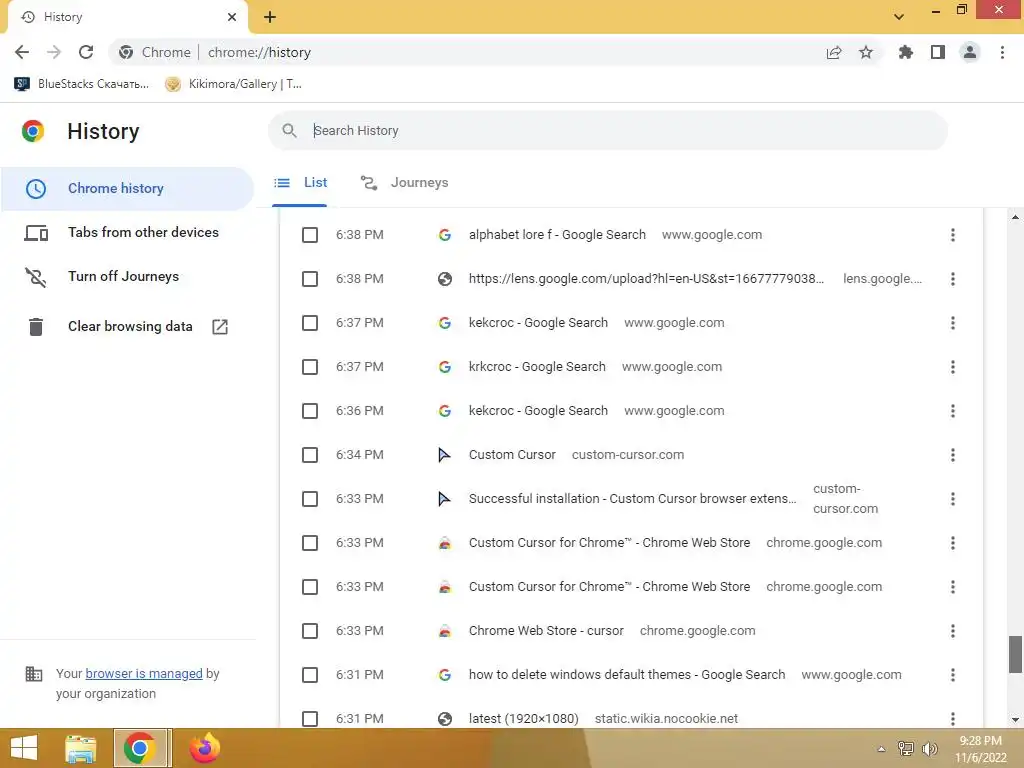Open a new tab with plus button
The height and width of the screenshot is (768, 1024).
[270, 17]
